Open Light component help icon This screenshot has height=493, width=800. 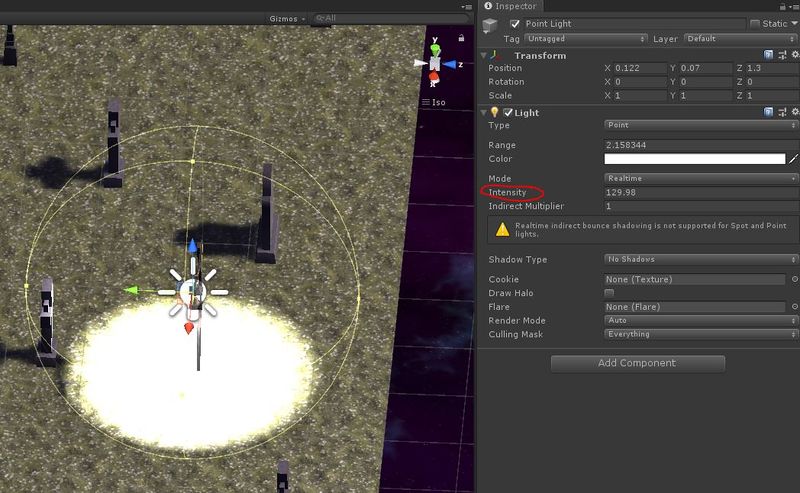tap(768, 112)
